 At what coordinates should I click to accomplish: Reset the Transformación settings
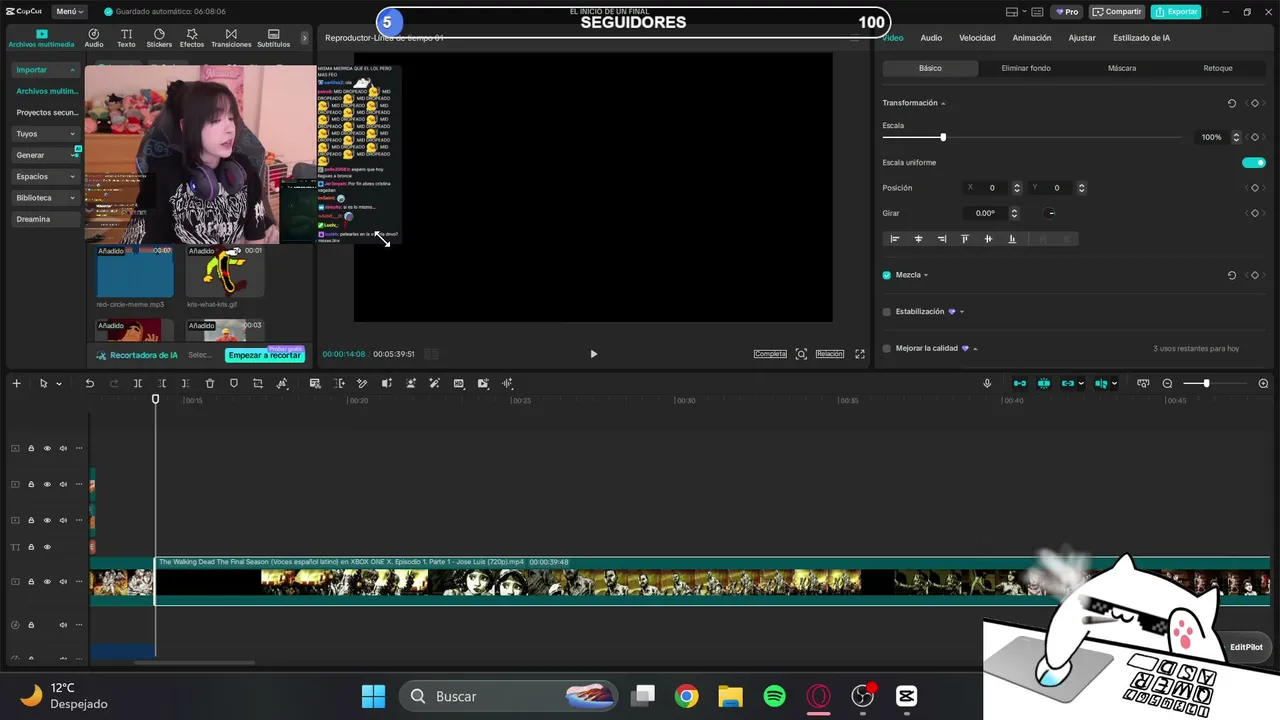(1231, 103)
